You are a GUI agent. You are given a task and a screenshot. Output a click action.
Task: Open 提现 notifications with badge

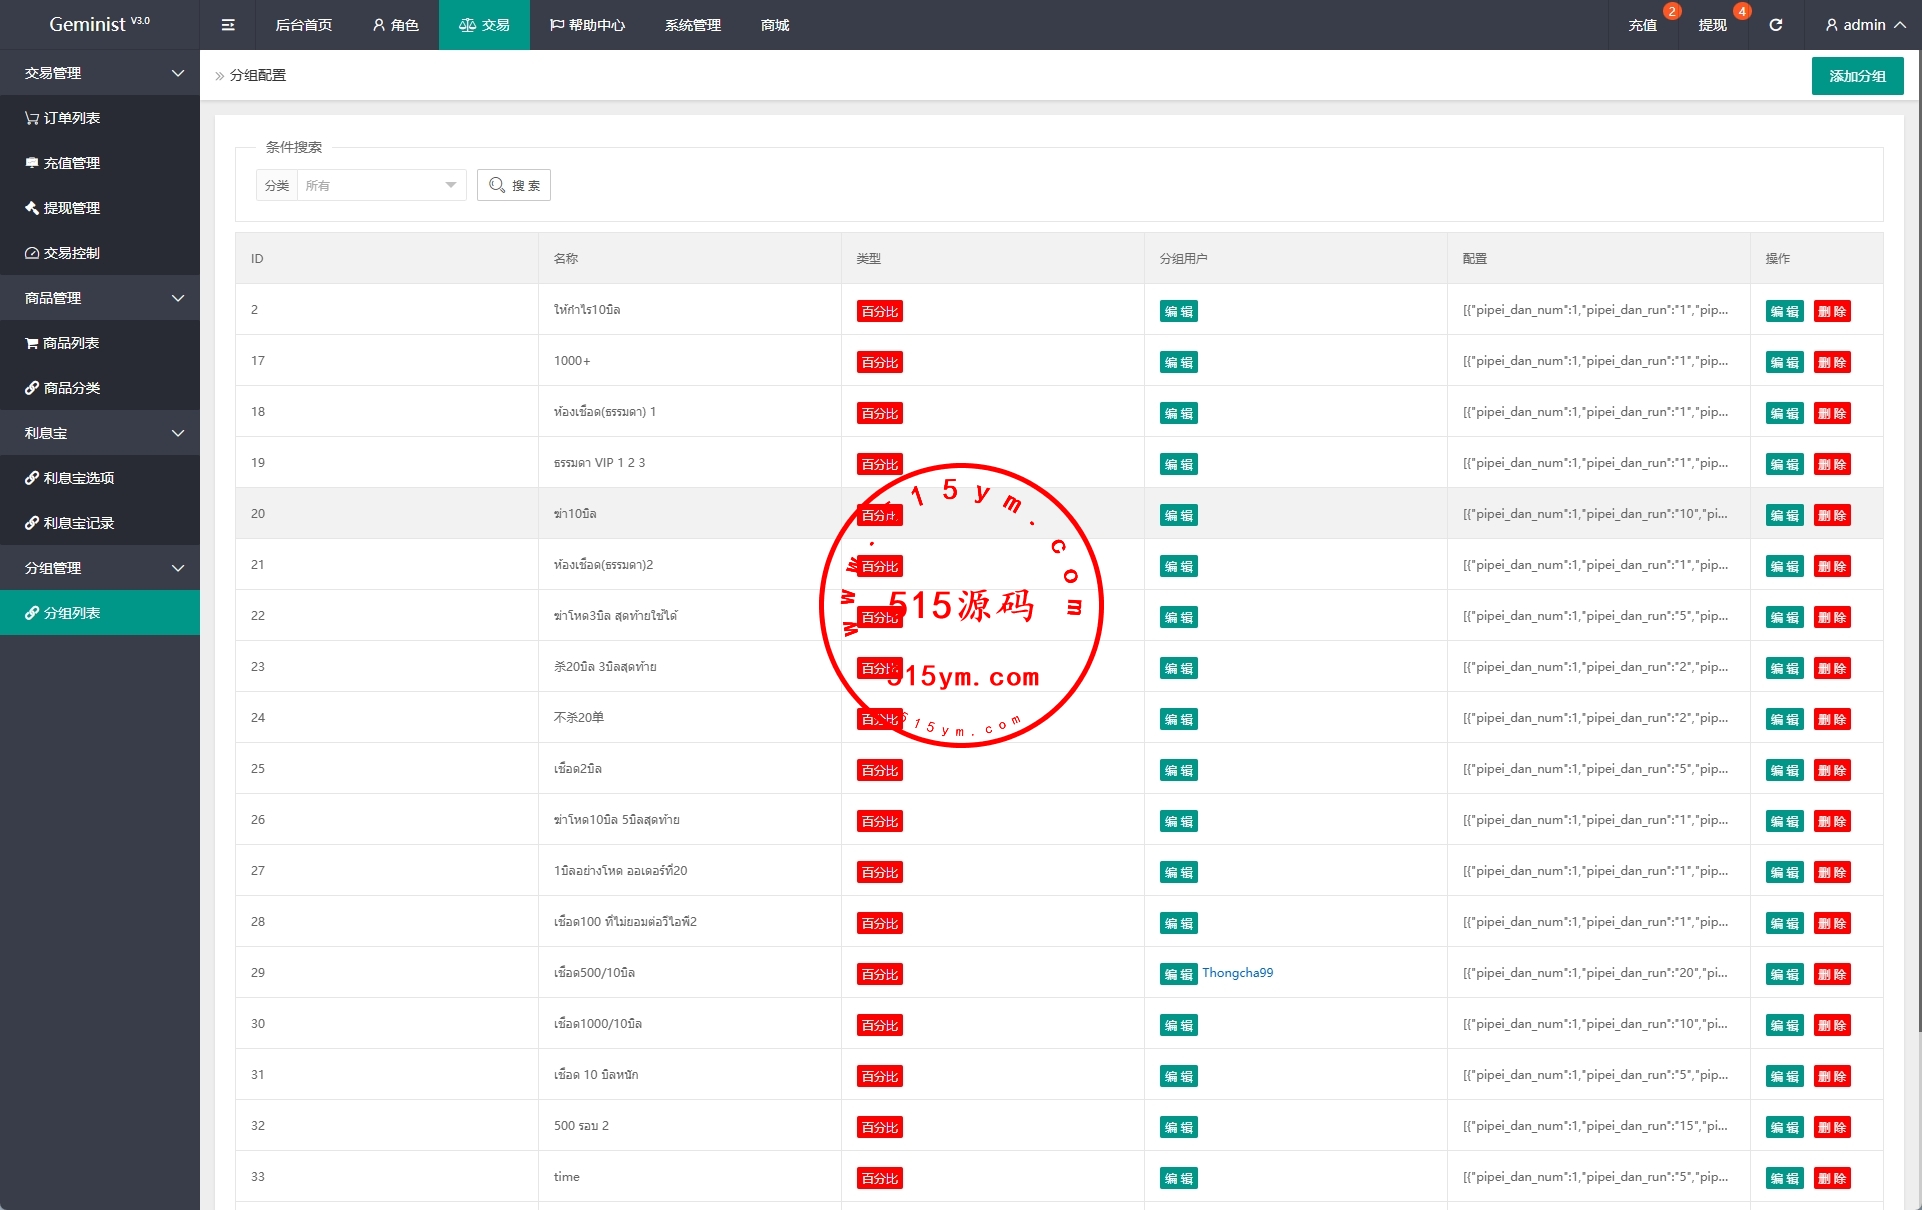[x=1712, y=25]
